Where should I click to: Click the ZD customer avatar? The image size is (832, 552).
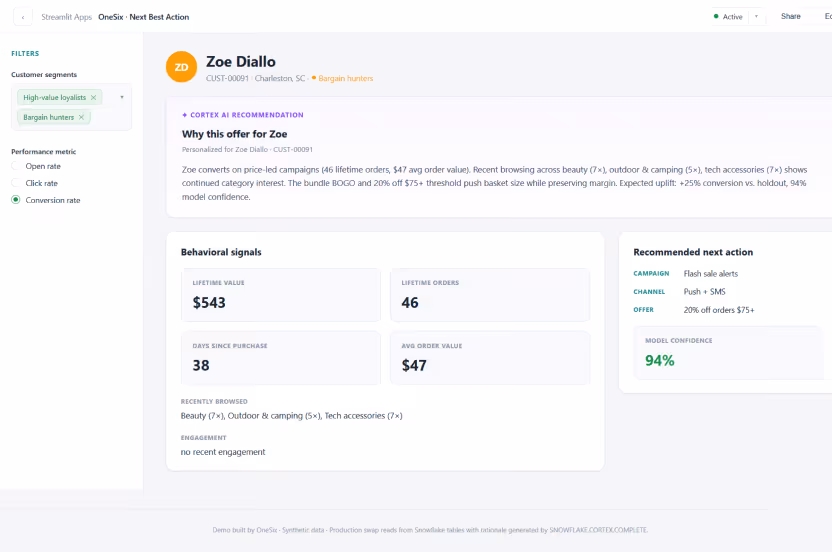tap(181, 67)
